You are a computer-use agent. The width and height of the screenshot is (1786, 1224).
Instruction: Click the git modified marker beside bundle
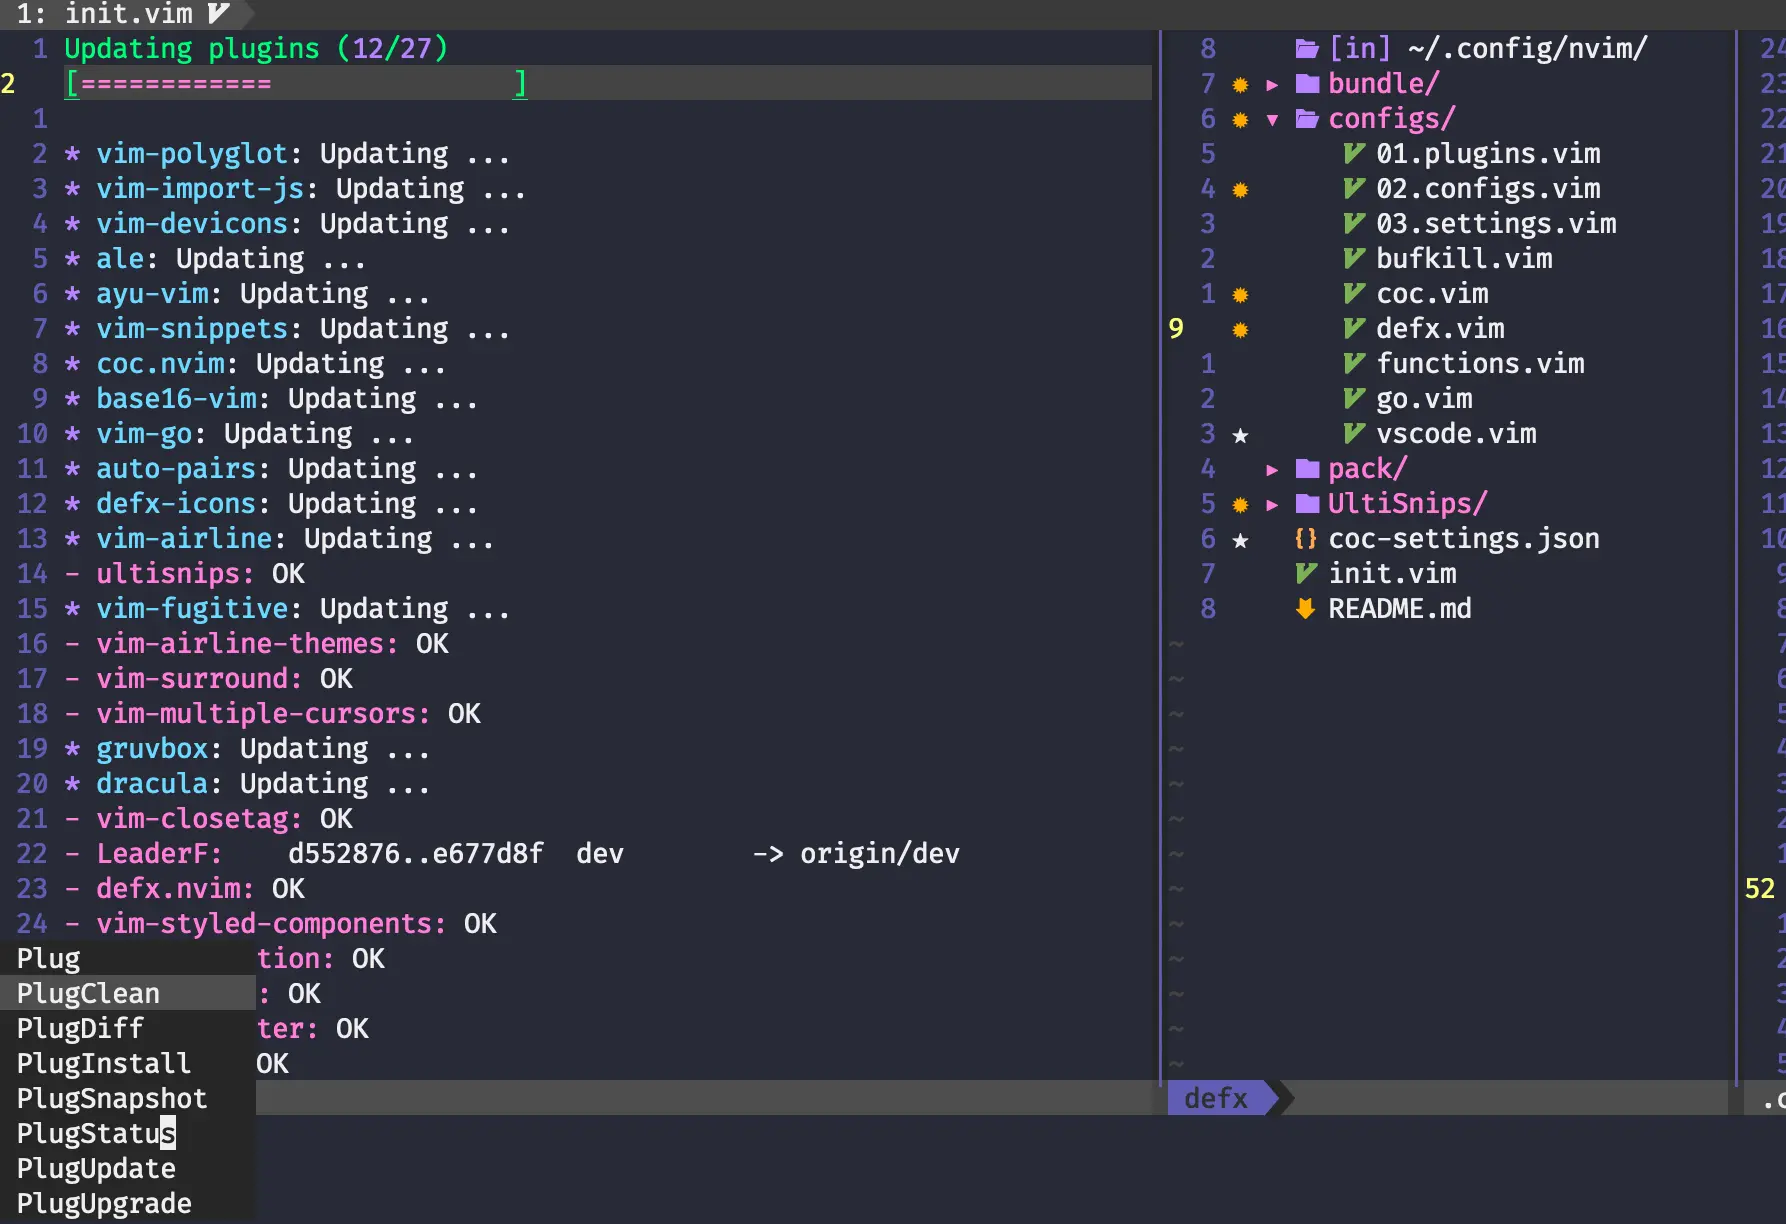(1240, 85)
